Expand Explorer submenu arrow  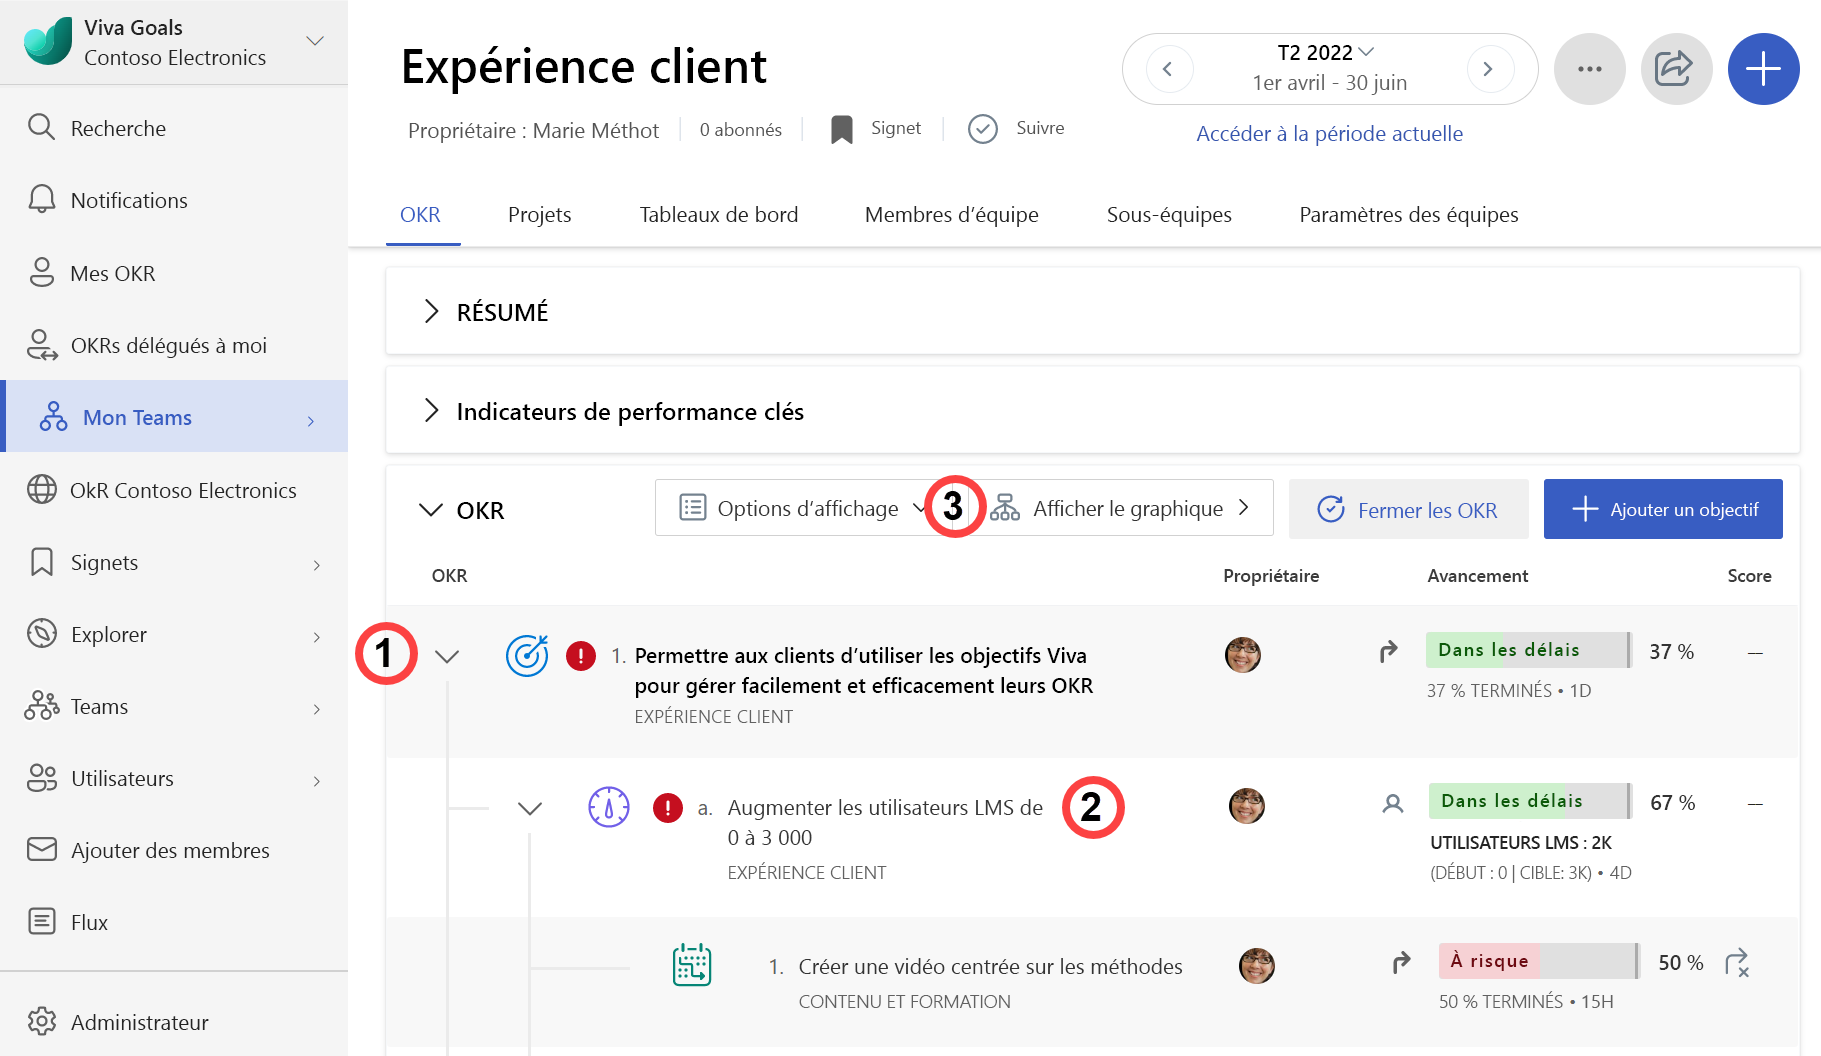click(x=316, y=637)
